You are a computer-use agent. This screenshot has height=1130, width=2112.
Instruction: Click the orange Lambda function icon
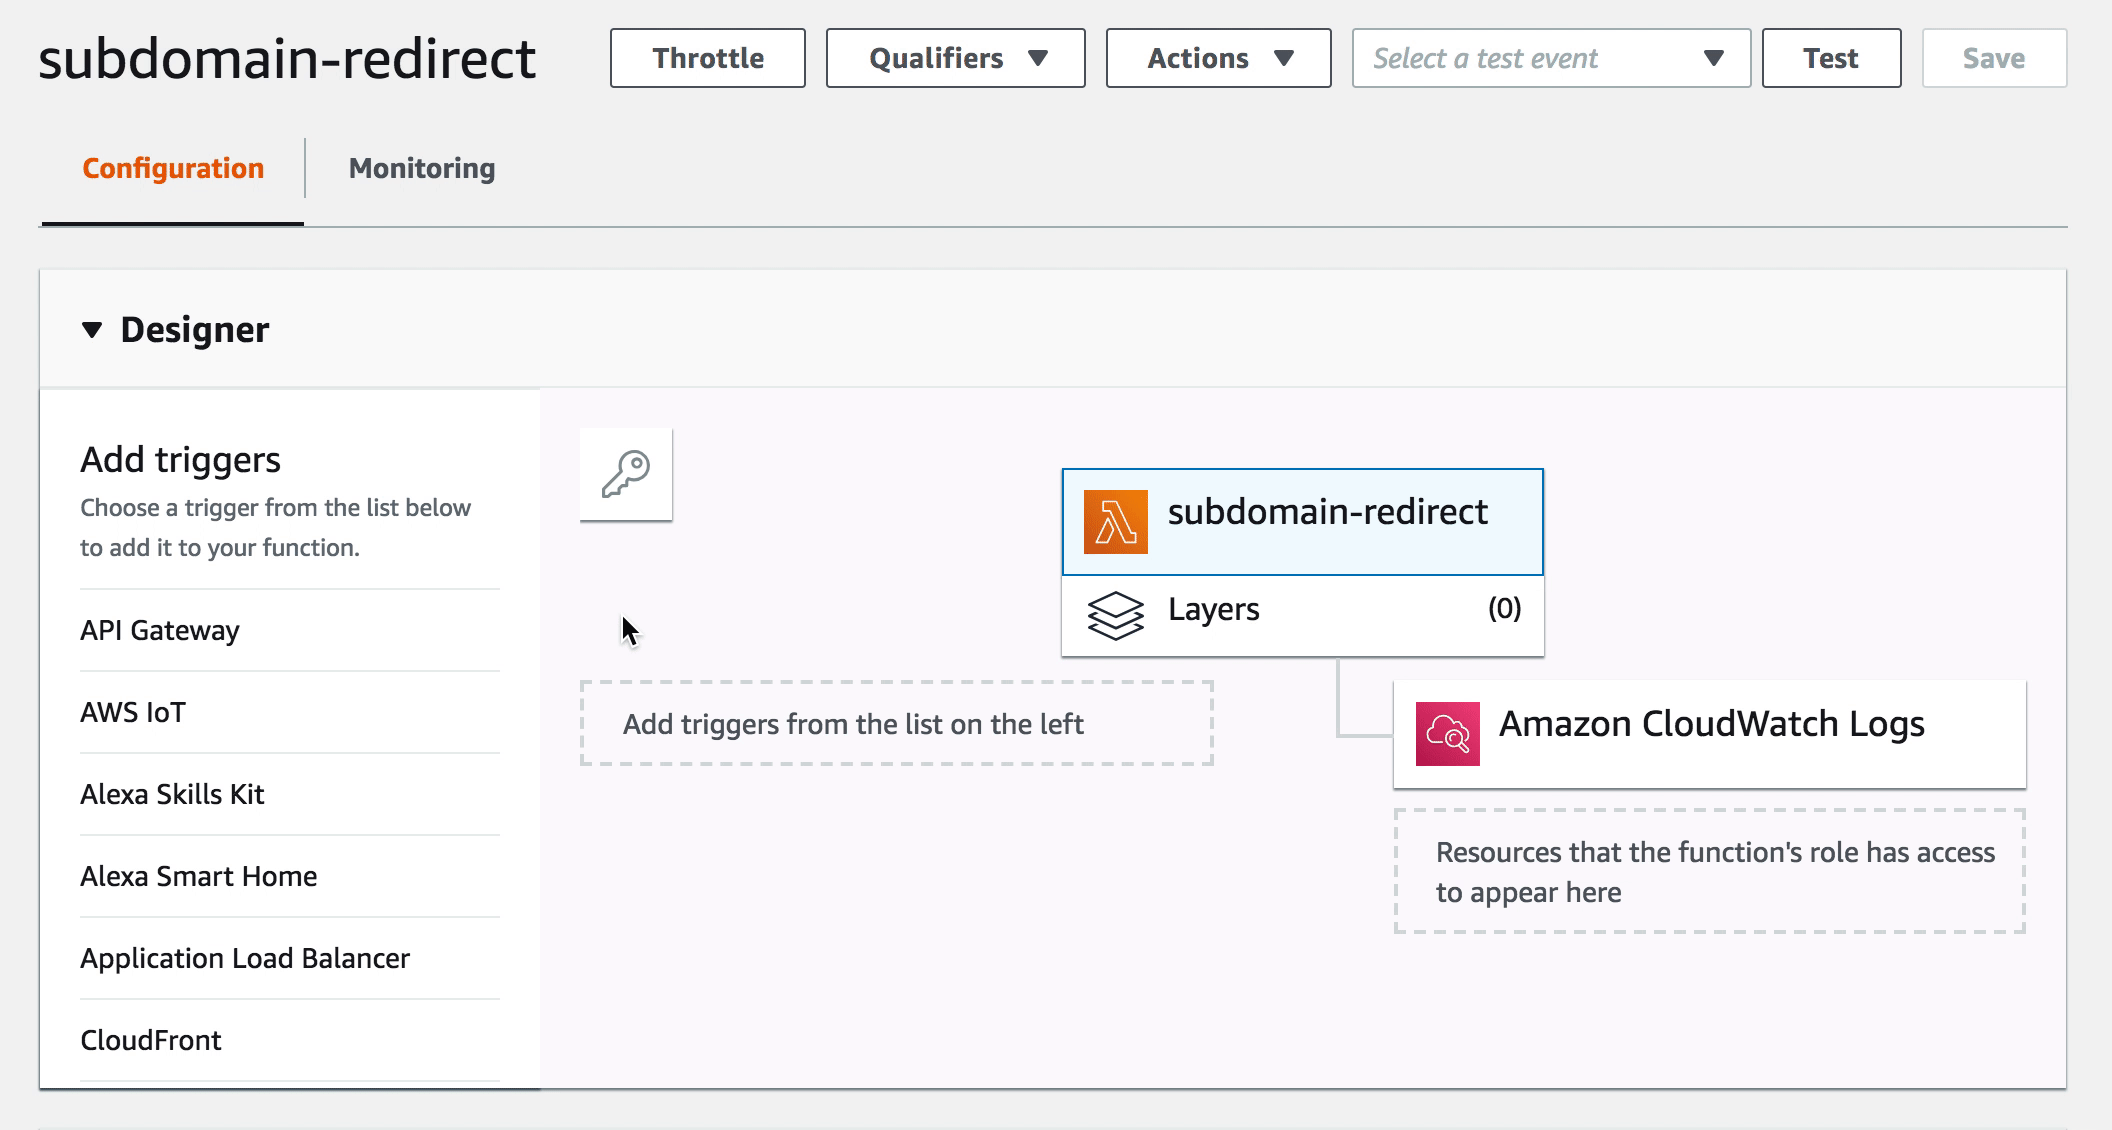click(1115, 522)
